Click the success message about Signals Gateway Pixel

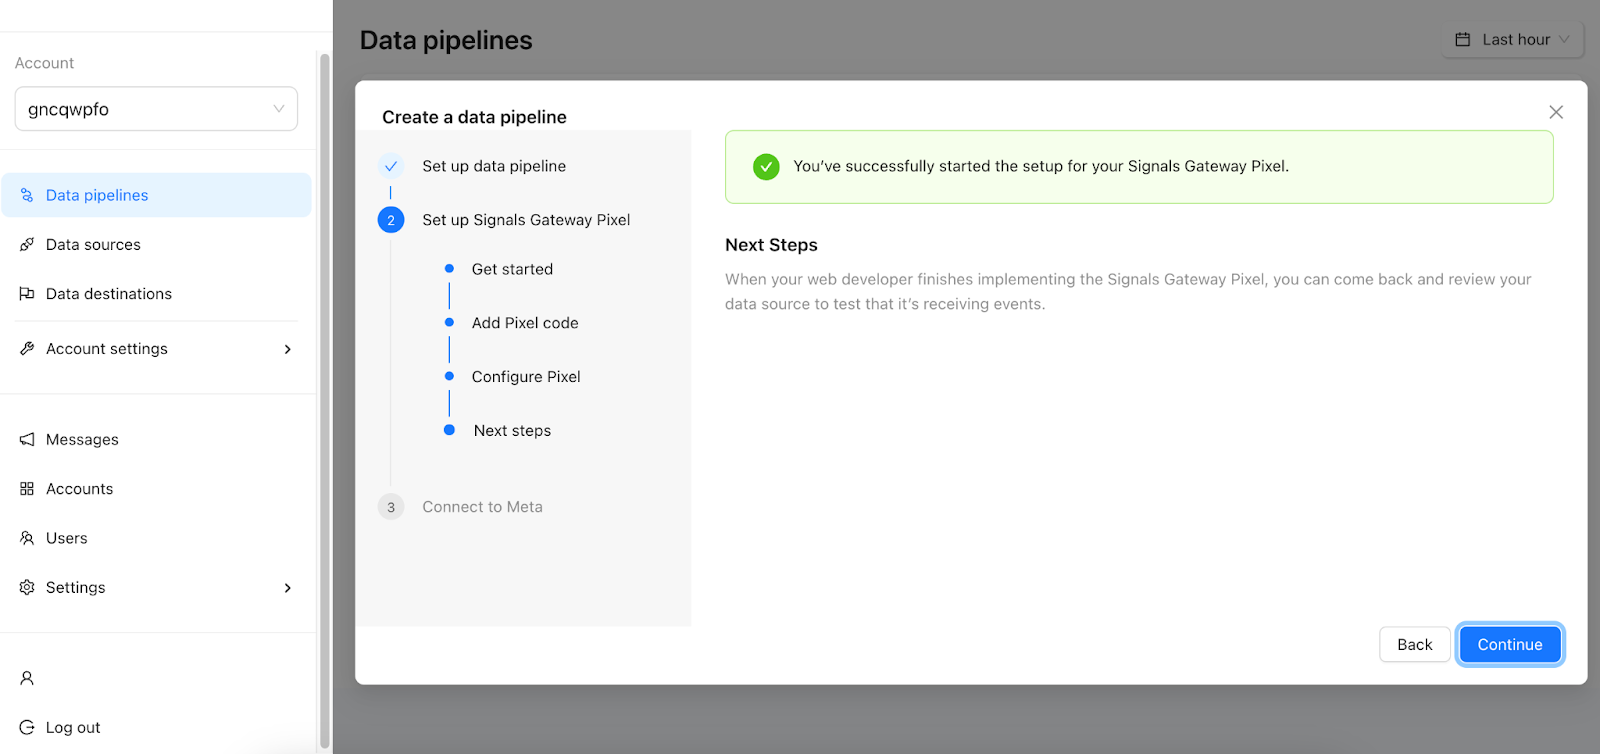[x=1041, y=166]
